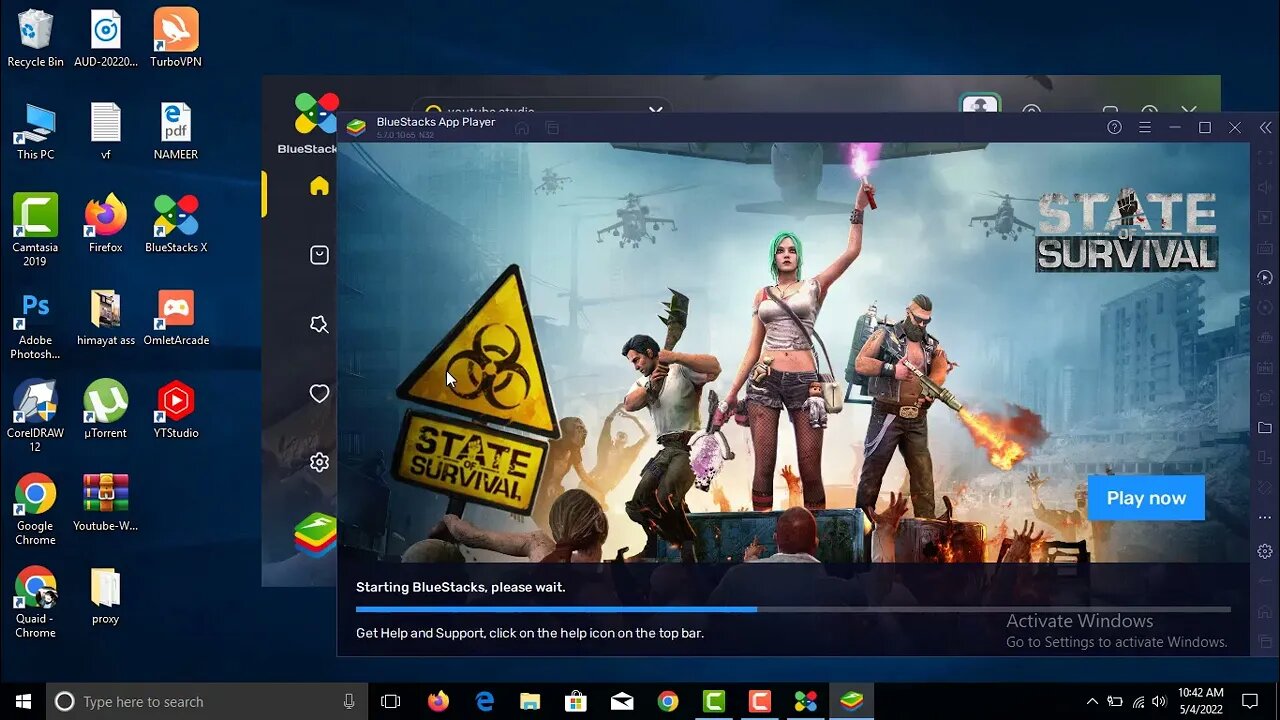Open the volume control in system tray
The height and width of the screenshot is (720, 1280).
pos(1159,702)
